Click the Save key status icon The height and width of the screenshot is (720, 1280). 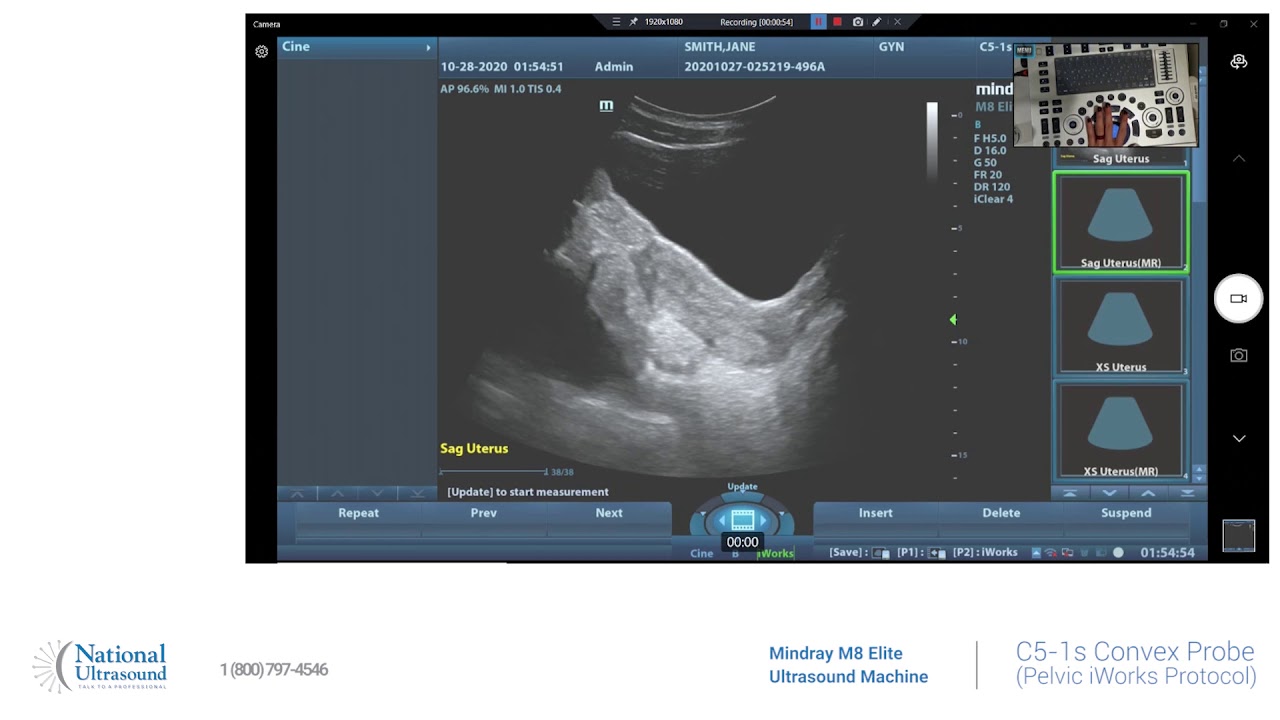click(880, 553)
